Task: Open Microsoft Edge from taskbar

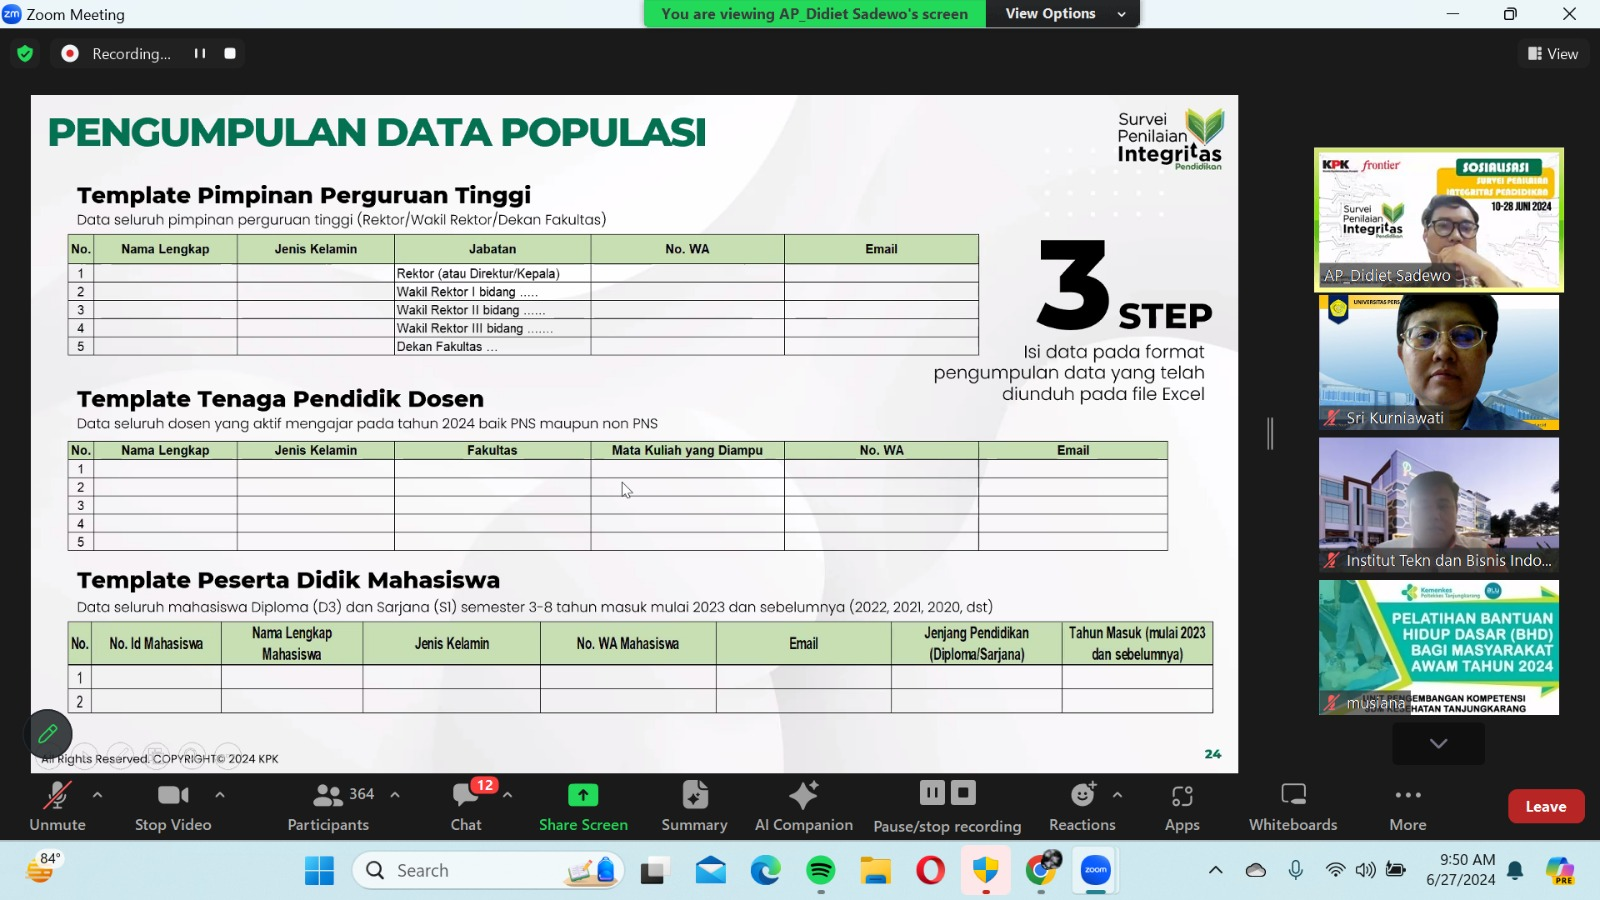Action: tap(766, 871)
